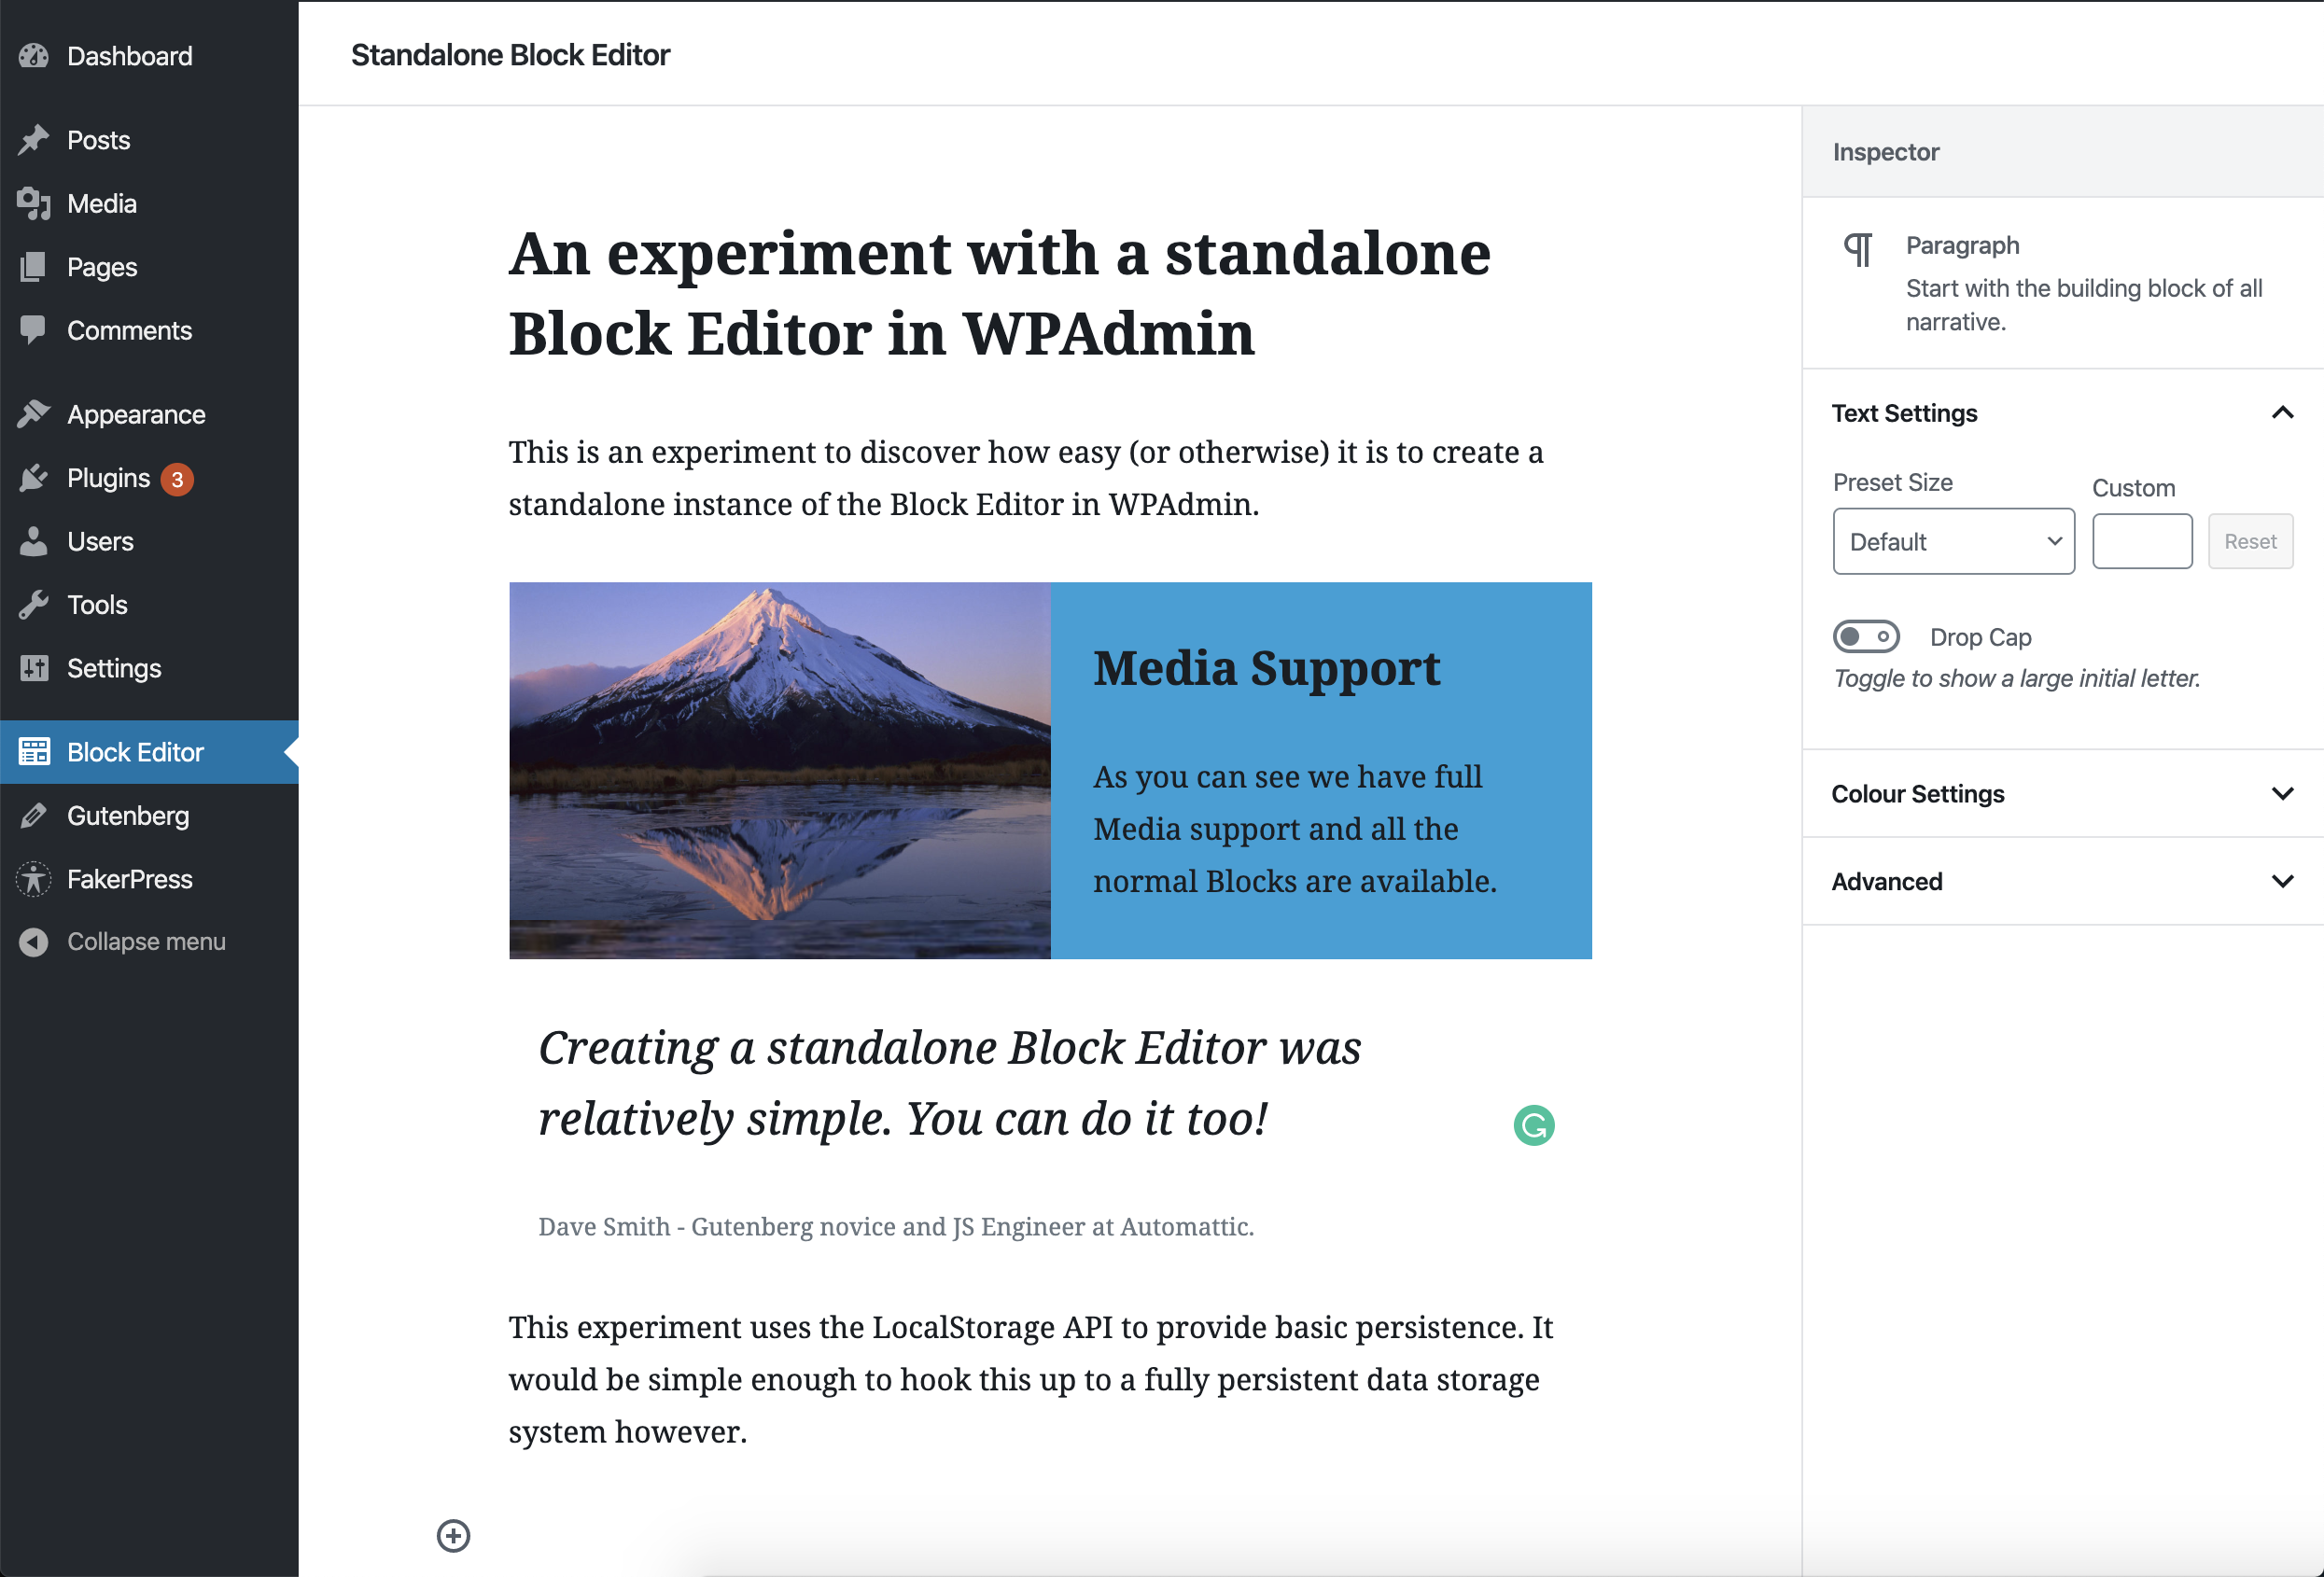Click the Tools wrench icon
The image size is (2324, 1577).
(x=33, y=605)
